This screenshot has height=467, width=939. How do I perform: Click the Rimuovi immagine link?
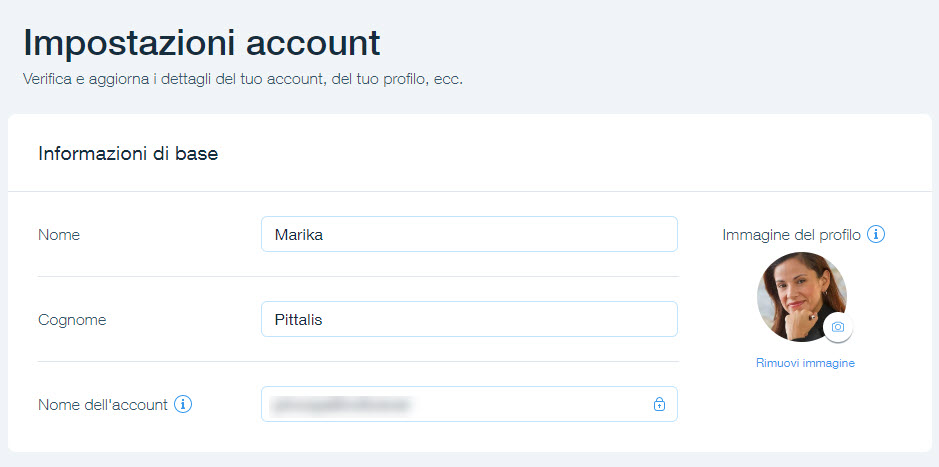point(805,363)
